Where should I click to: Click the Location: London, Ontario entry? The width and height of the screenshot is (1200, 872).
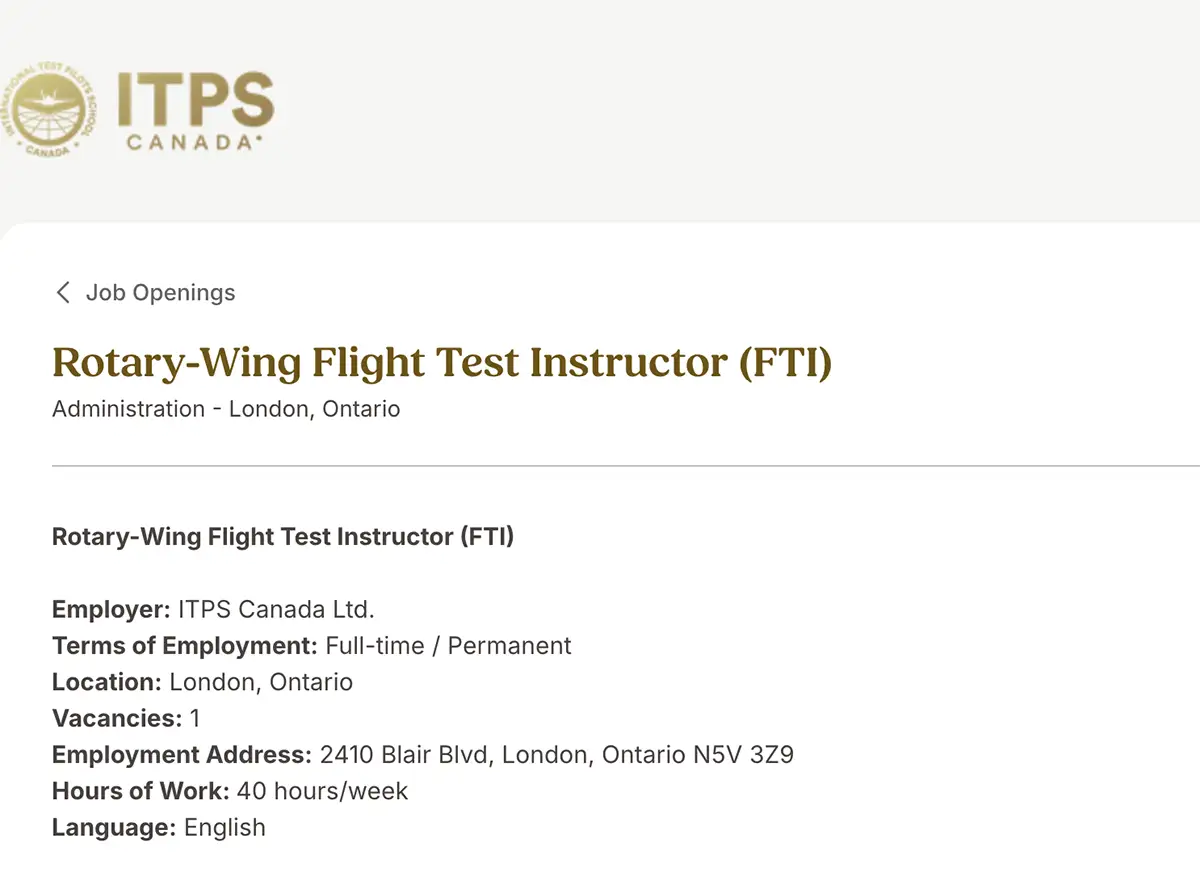(x=202, y=682)
